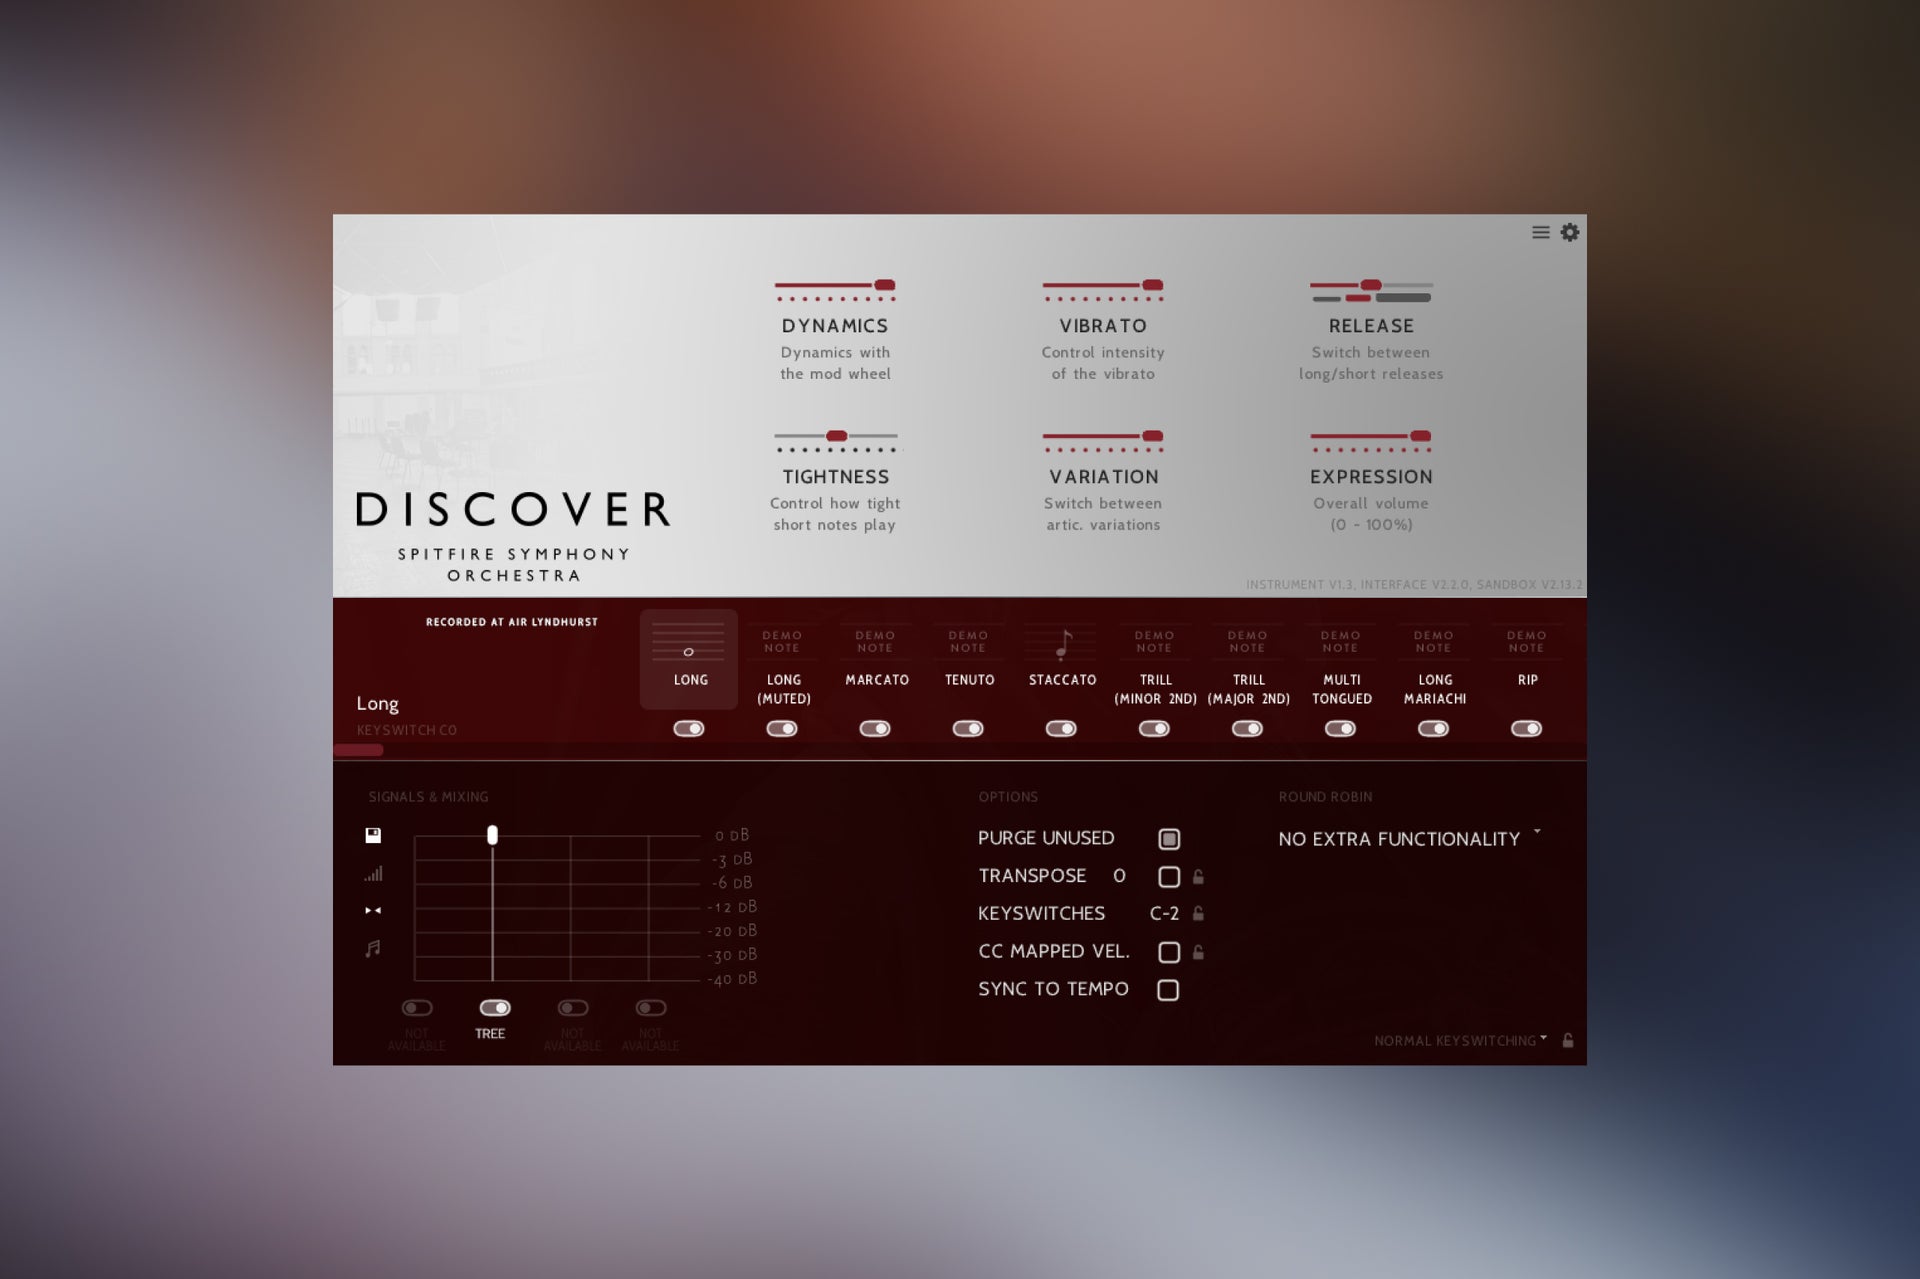The height and width of the screenshot is (1279, 1920).
Task: Click the Keyswitches lock icon
Action: point(1198,913)
